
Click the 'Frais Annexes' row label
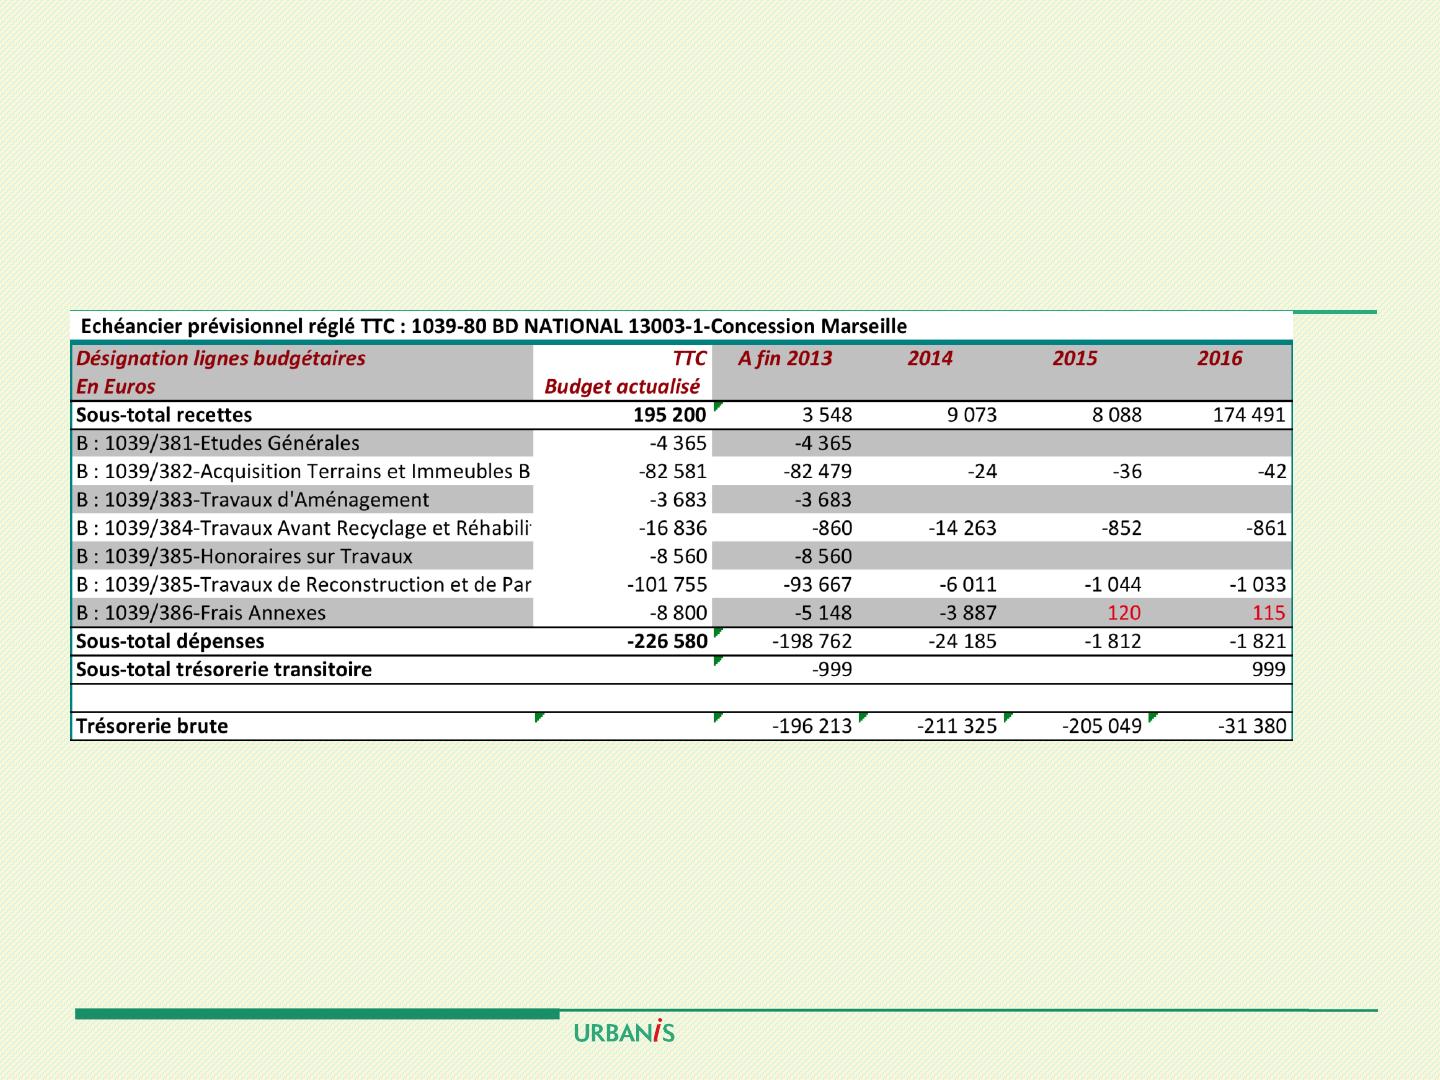coord(201,613)
